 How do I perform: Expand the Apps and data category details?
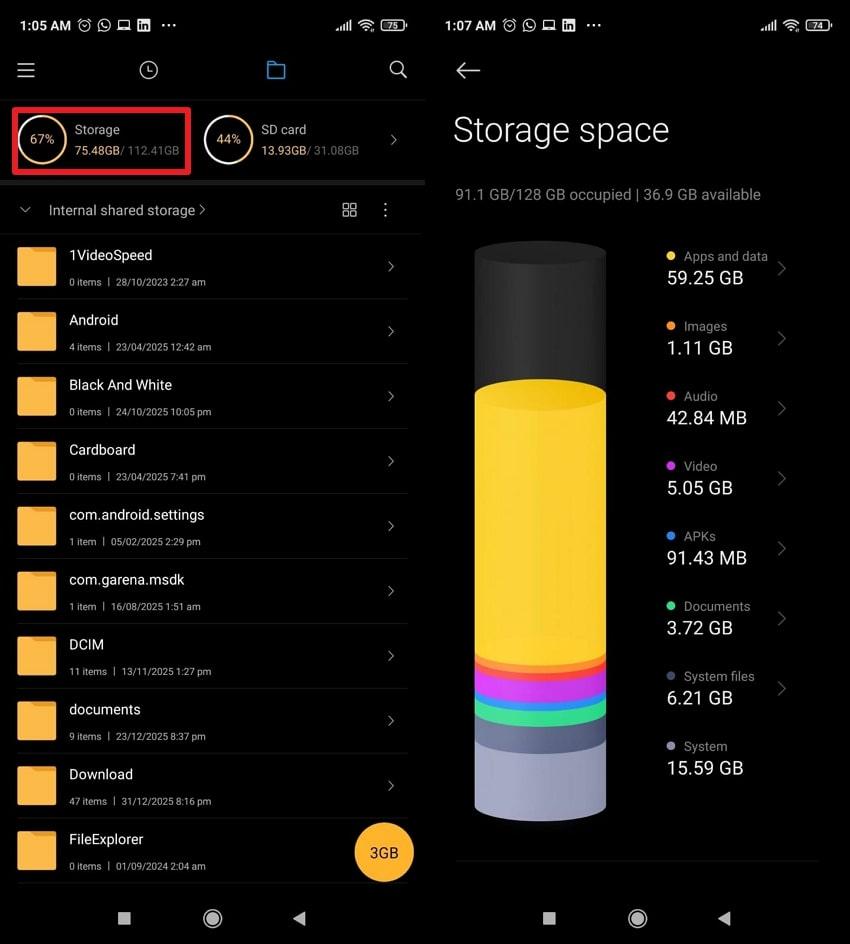[783, 267]
